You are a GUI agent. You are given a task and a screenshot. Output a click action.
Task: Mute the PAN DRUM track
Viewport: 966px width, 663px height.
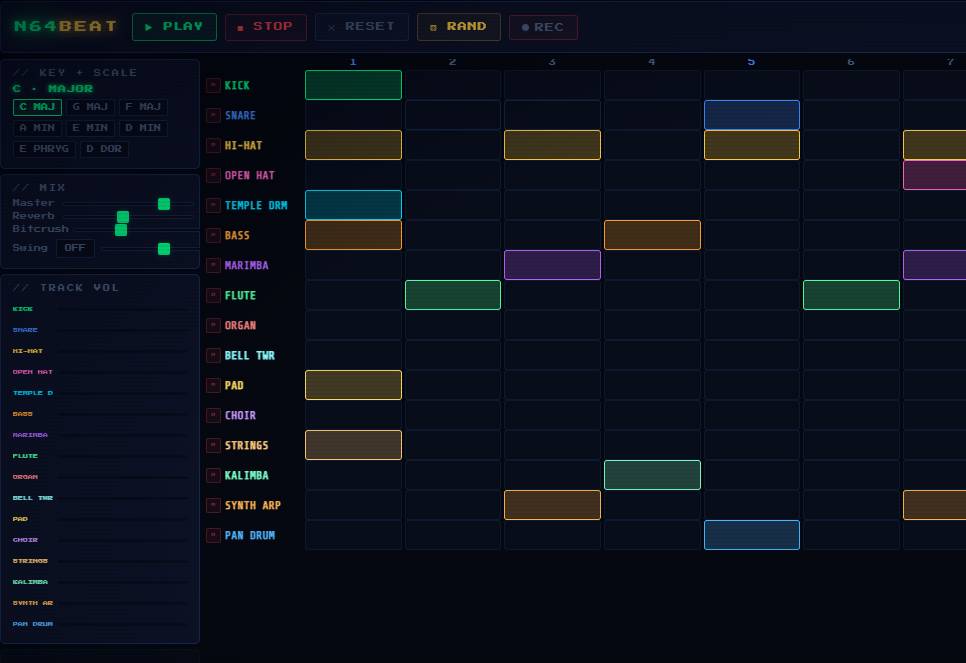pyautogui.click(x=213, y=535)
